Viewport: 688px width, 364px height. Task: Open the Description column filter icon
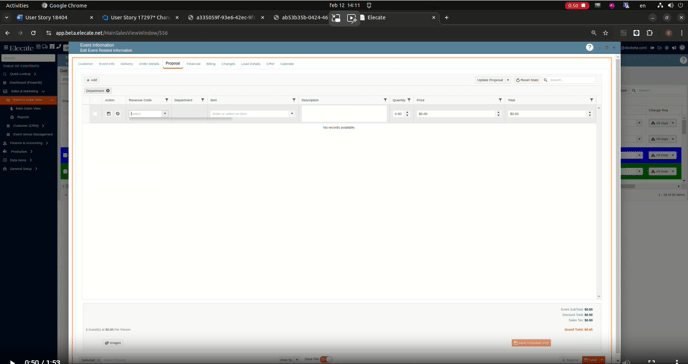coord(385,100)
